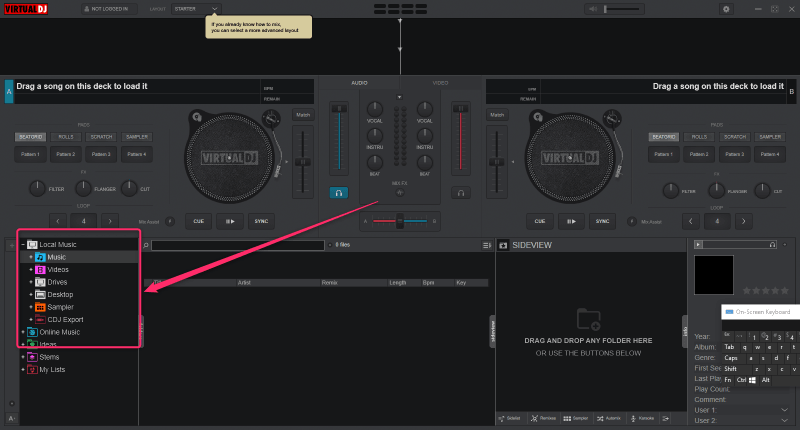This screenshot has height=430, width=800.
Task: Switch mixer to the AUDIO tab
Action: [x=359, y=83]
